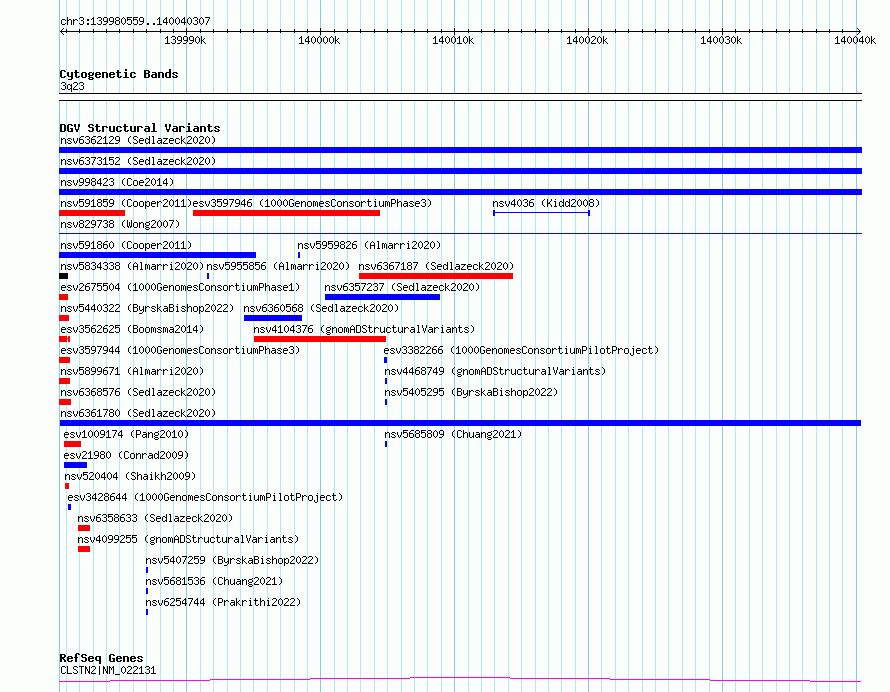
Task: Click nsv5899671 (Almarri2020) label
Action: [x=132, y=371]
